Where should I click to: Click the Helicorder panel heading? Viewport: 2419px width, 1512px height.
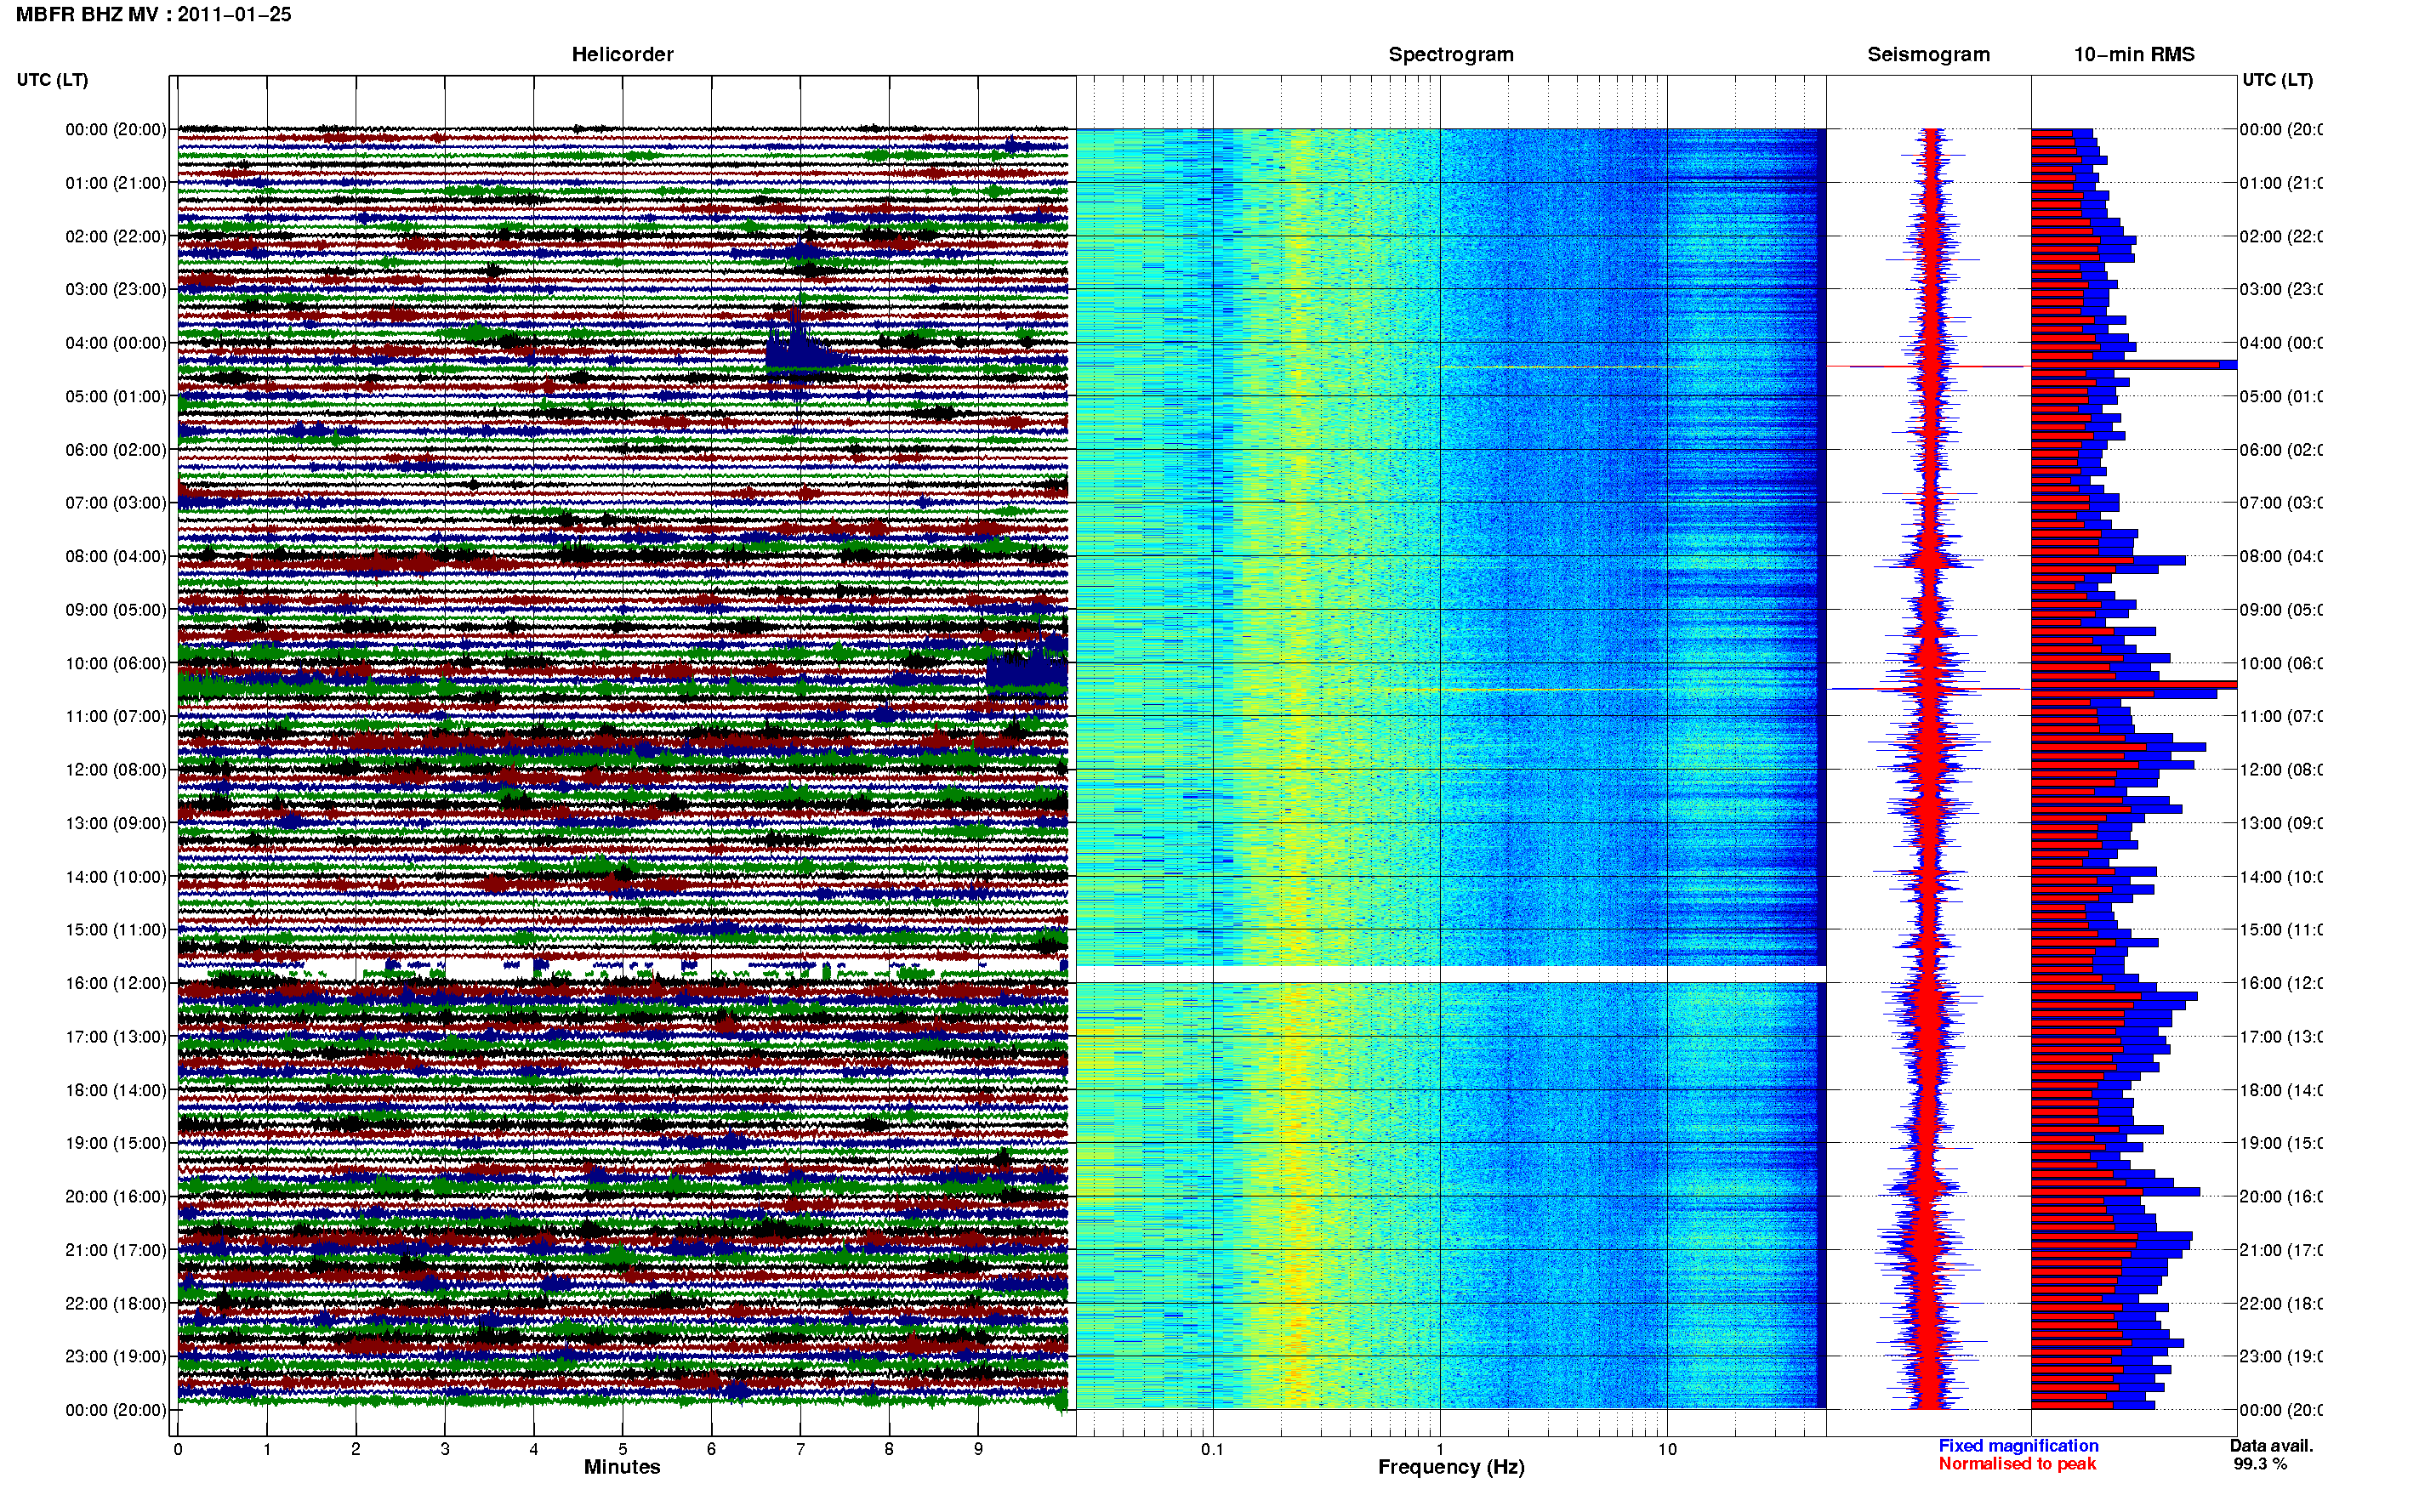[x=622, y=54]
